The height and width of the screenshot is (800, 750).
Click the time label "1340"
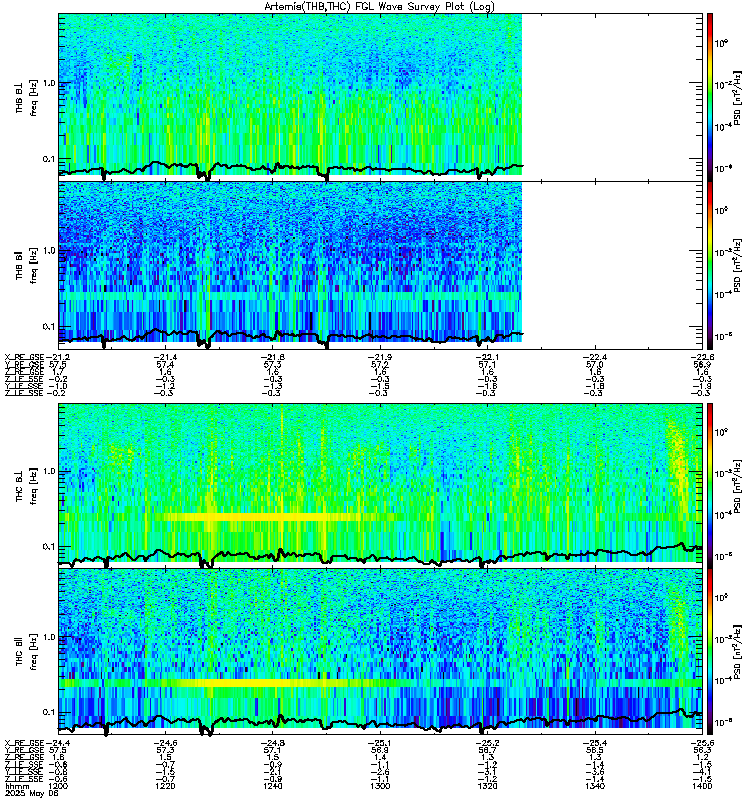[595, 786]
